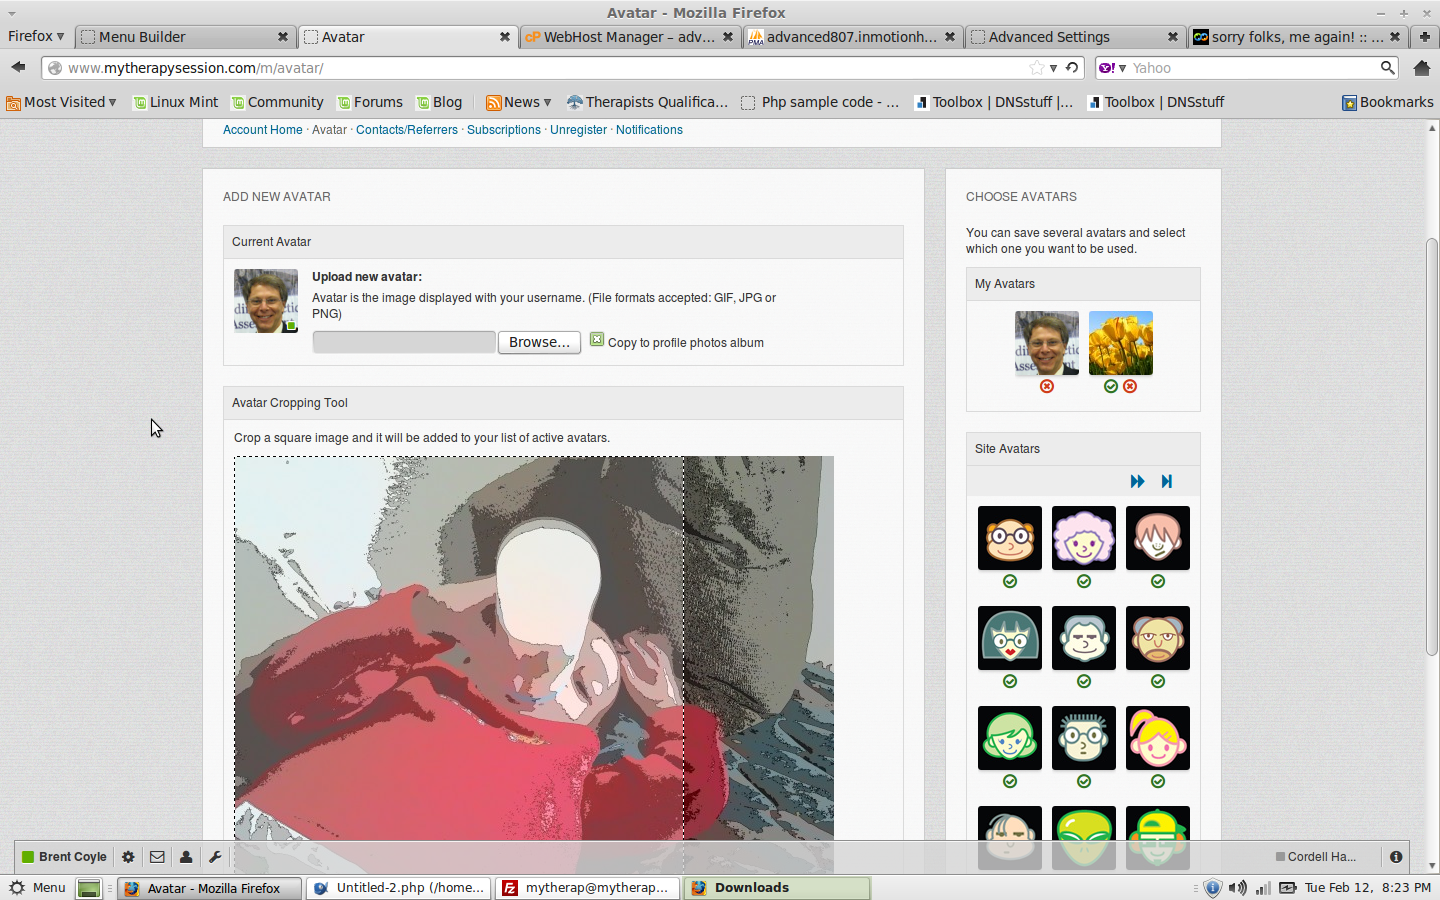Open the Subscriptions account link
The width and height of the screenshot is (1440, 900).
(503, 130)
